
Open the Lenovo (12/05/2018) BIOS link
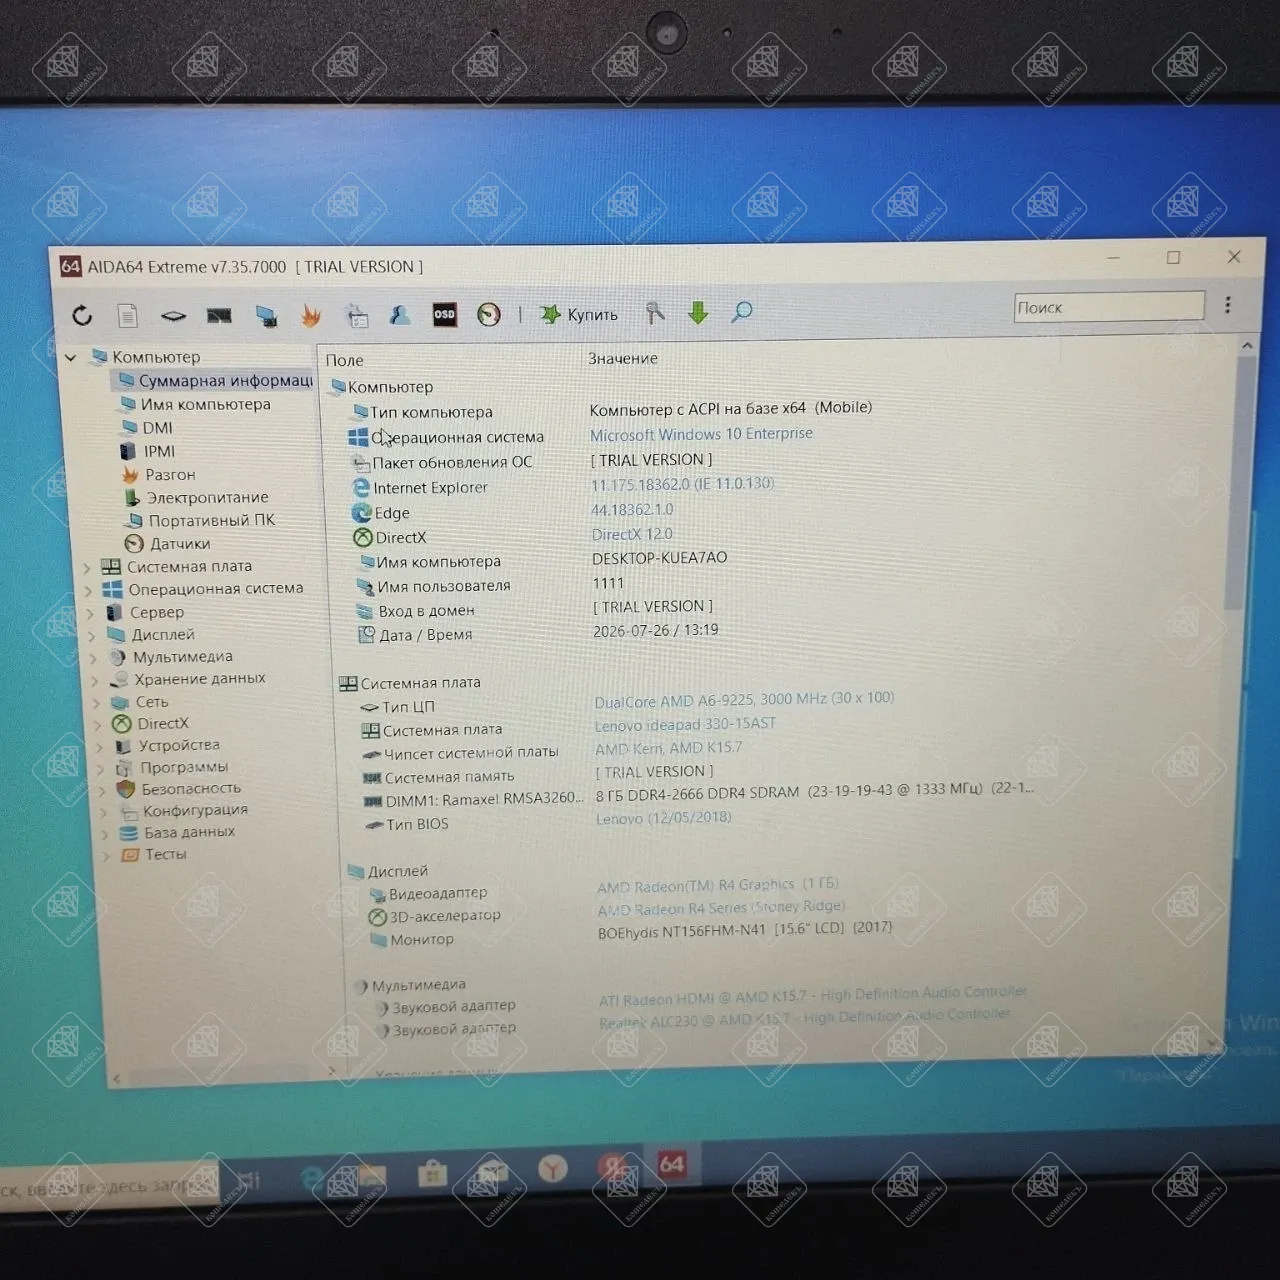click(663, 818)
